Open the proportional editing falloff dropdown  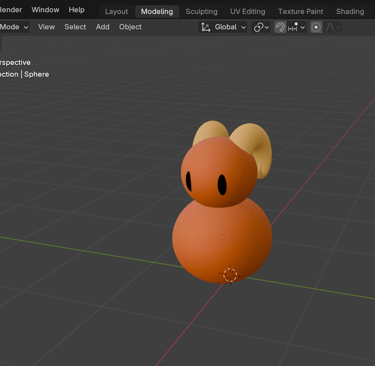(333, 27)
